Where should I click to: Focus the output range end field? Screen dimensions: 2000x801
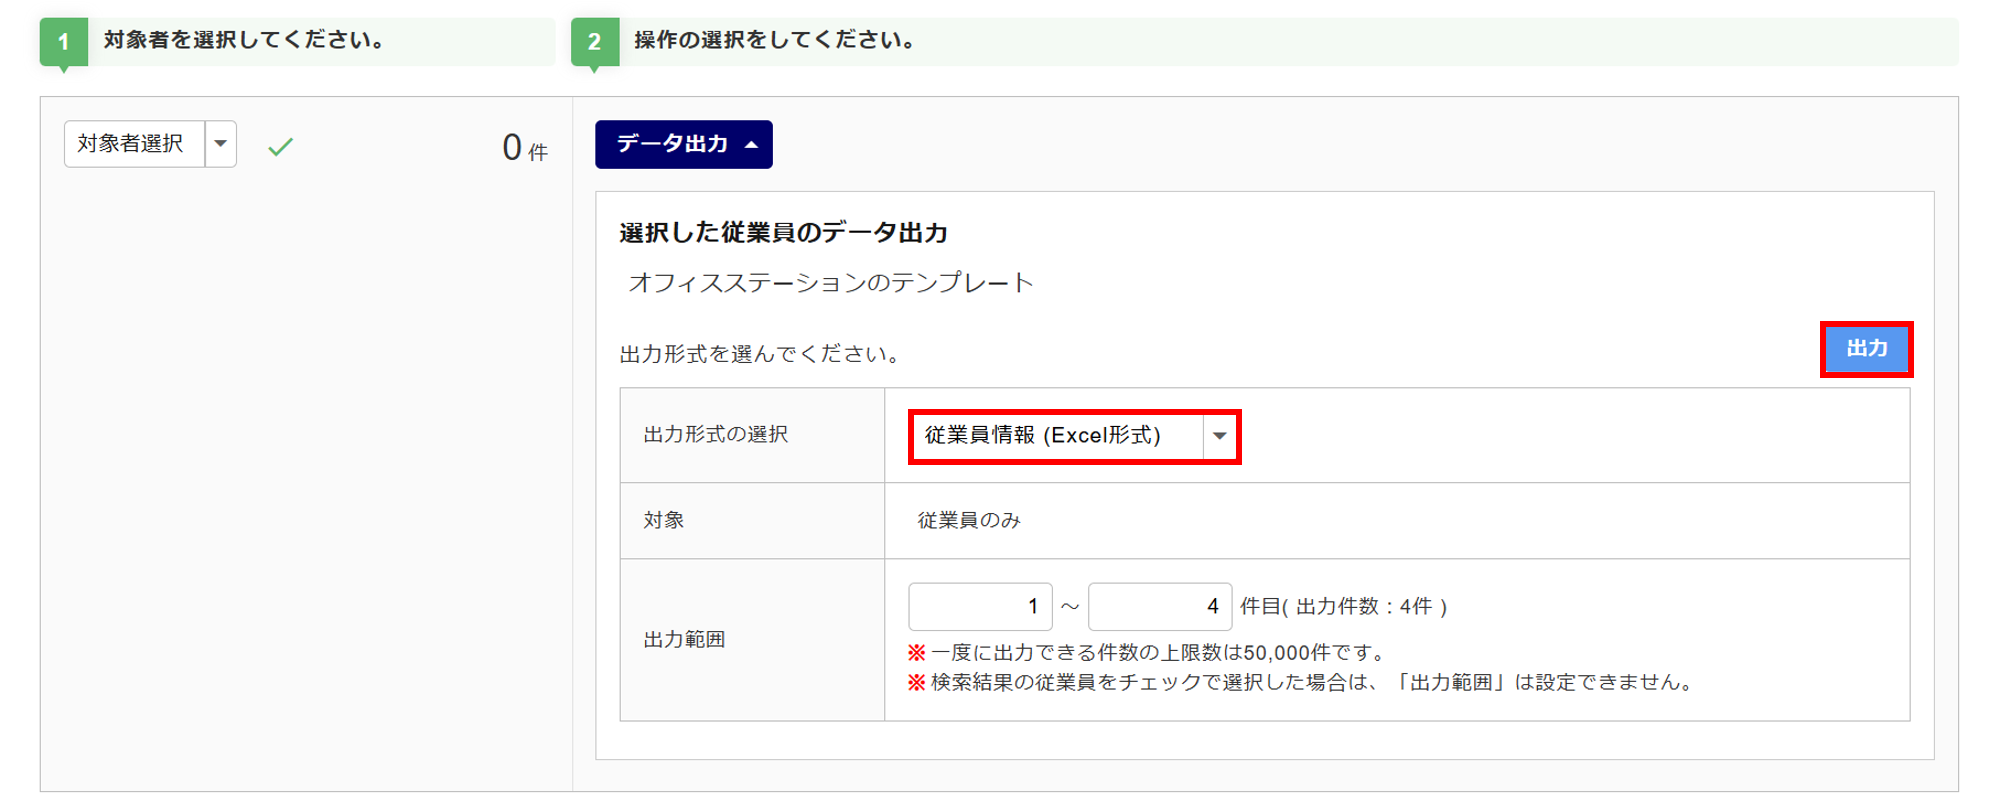click(x=1159, y=607)
